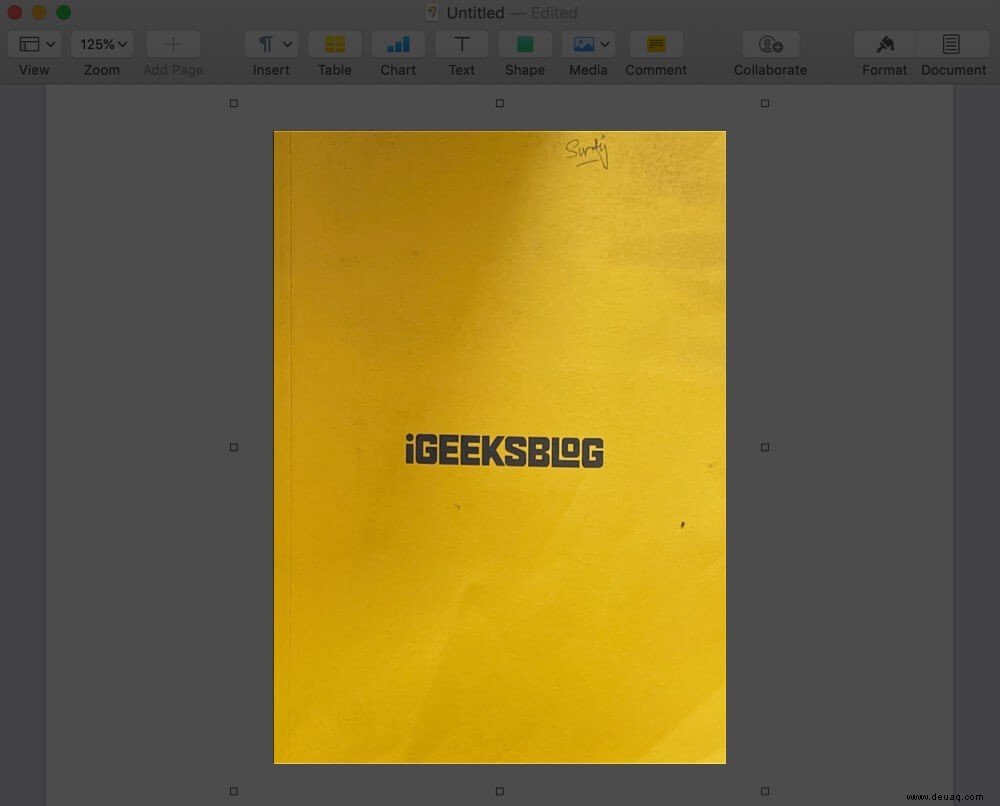Click the document icon beside Untitled
This screenshot has height=806, width=1000.
pos(432,13)
